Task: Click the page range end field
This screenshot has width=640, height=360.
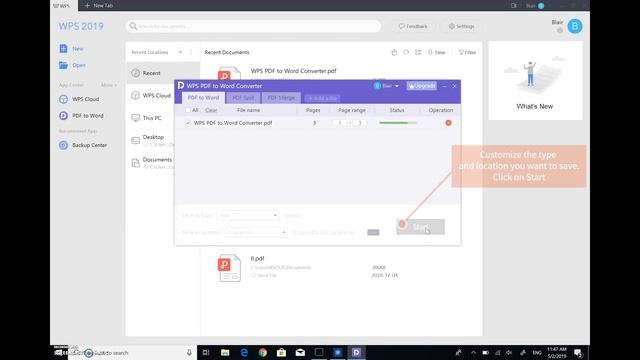Action: (x=359, y=123)
